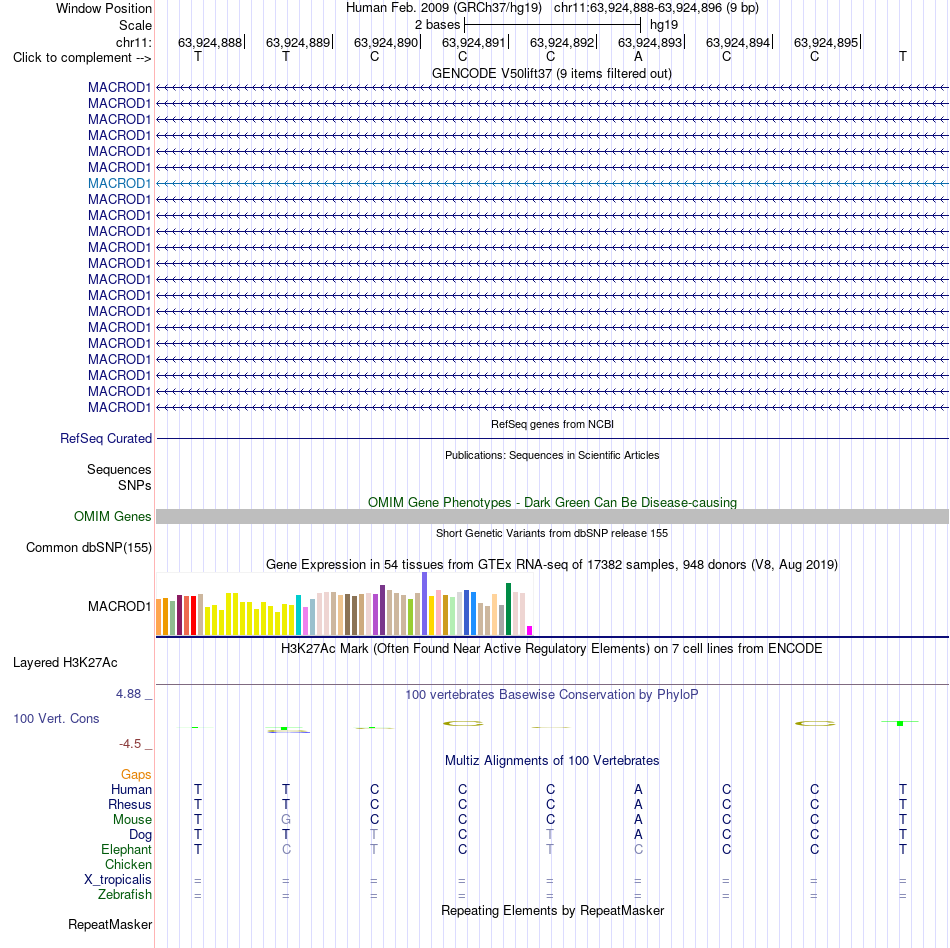
Task: Click the SNPs label under Sequences
Action: (x=135, y=485)
